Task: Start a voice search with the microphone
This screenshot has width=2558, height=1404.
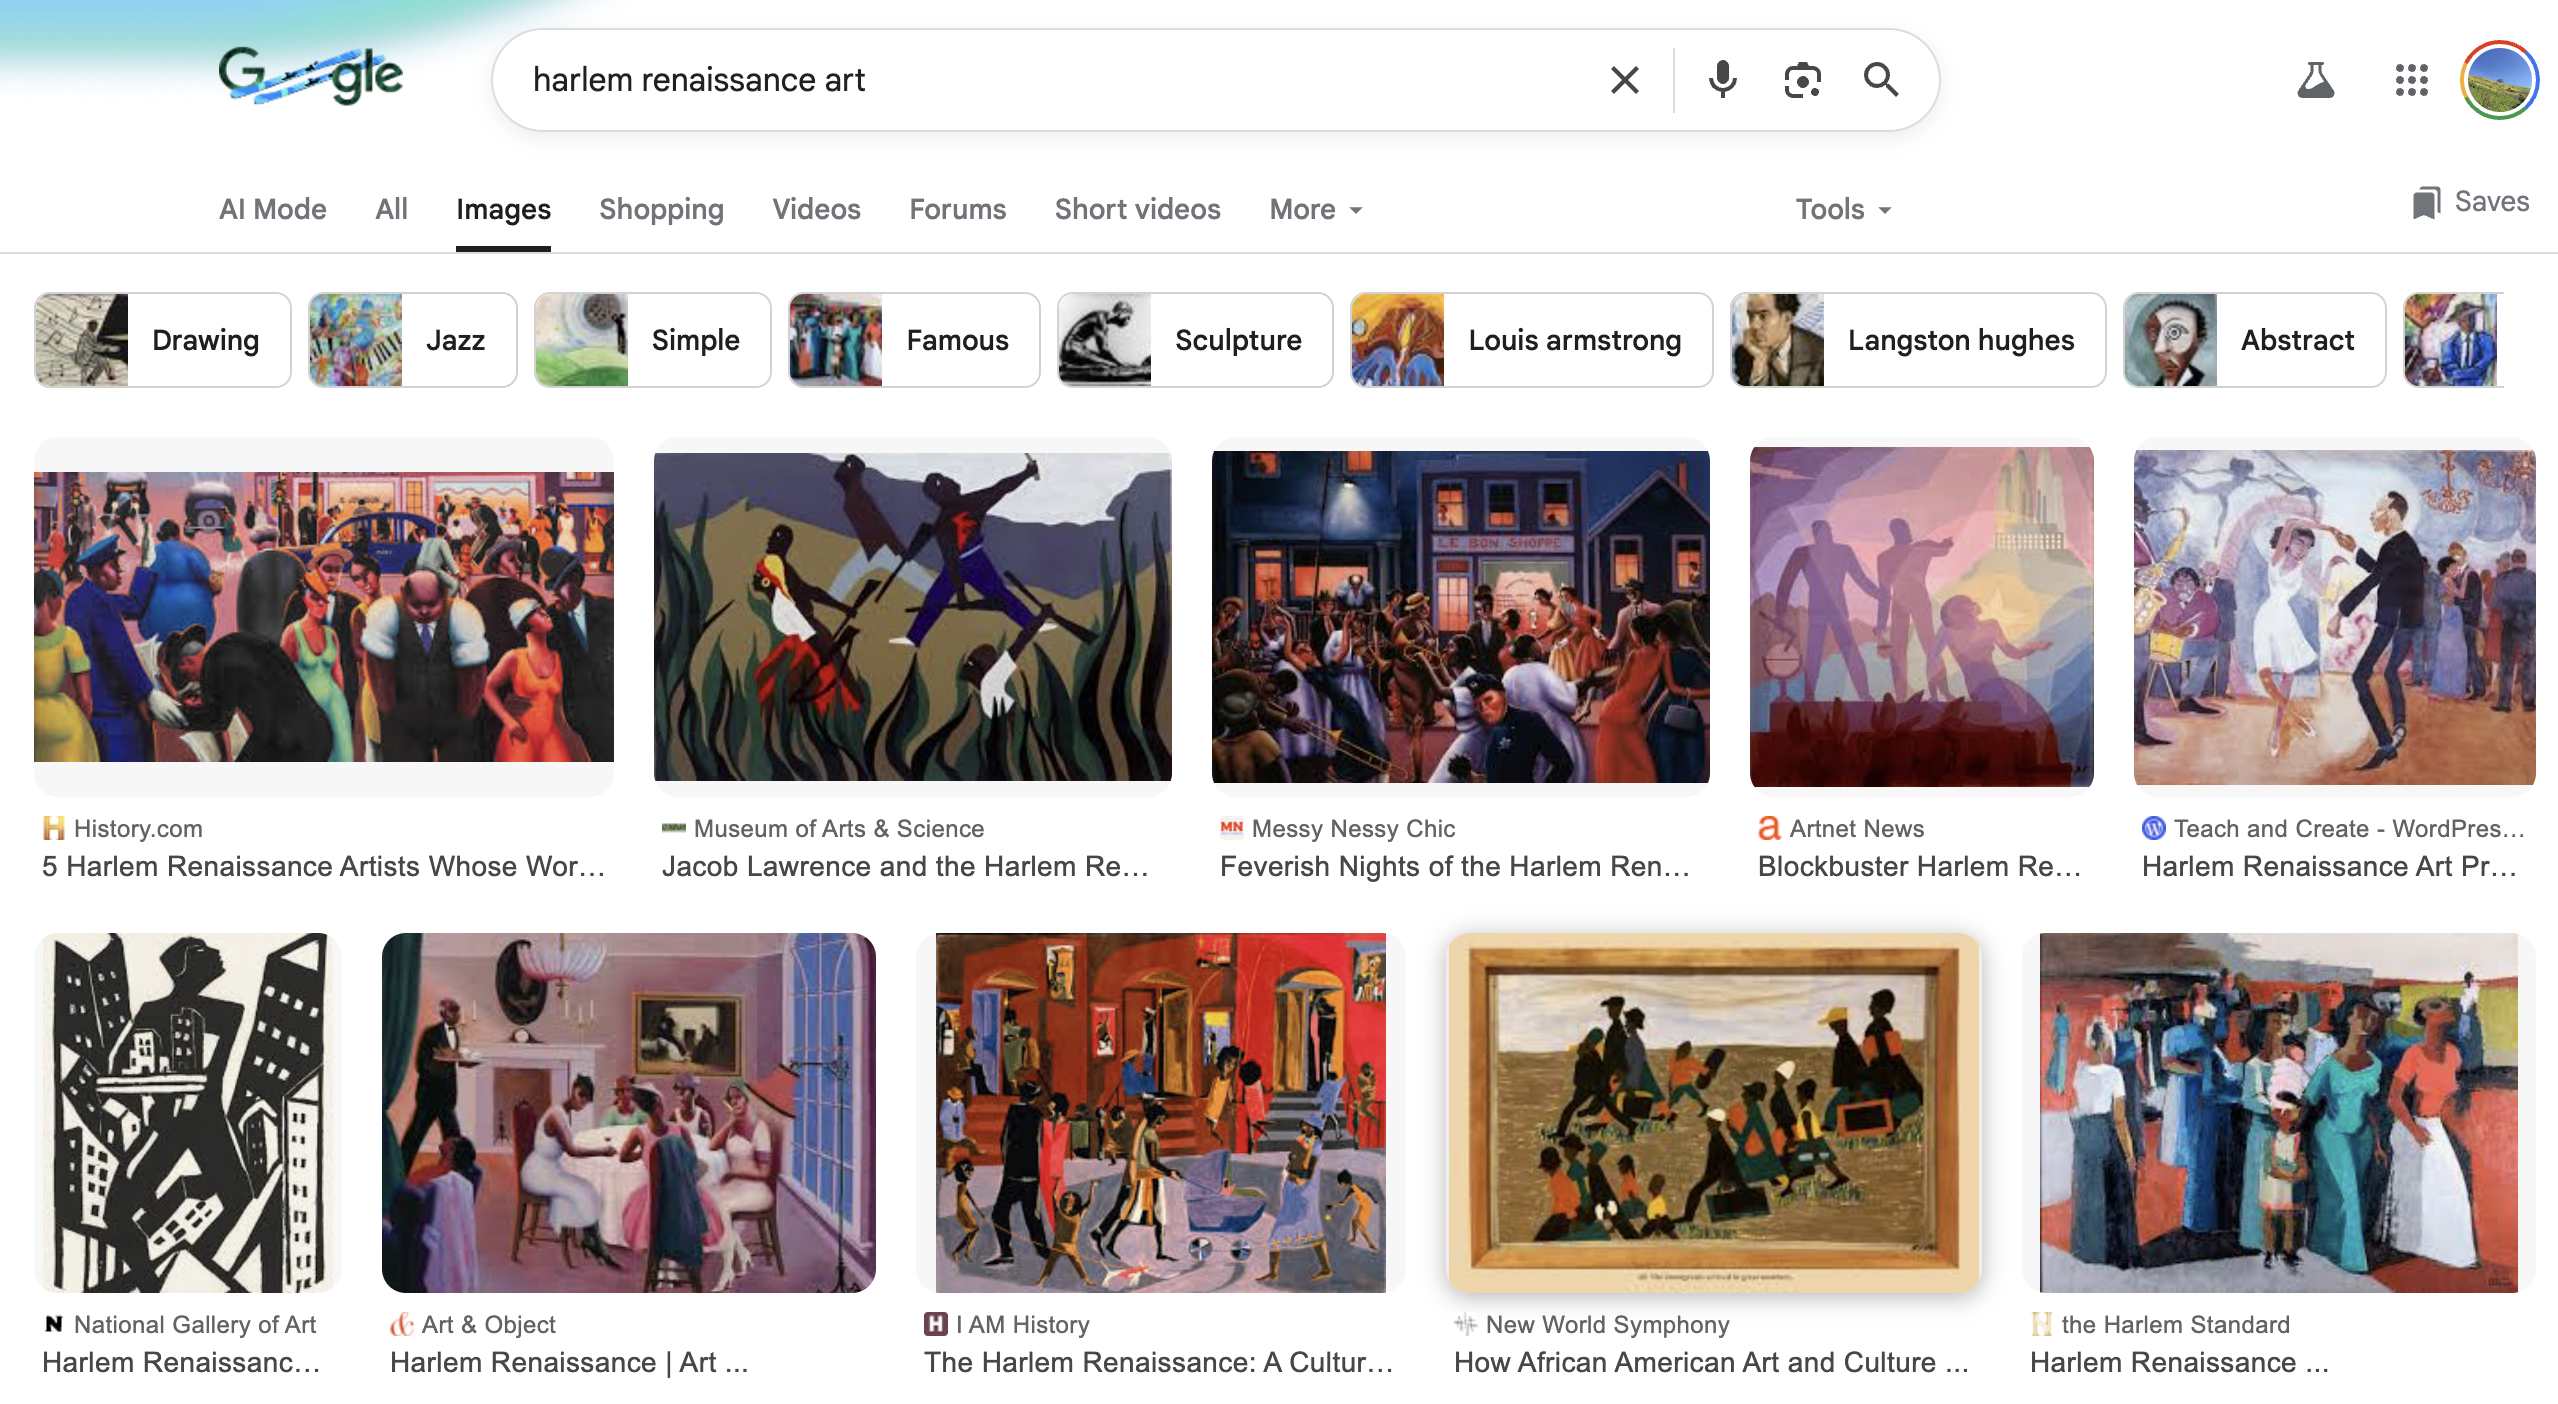Action: [1722, 80]
